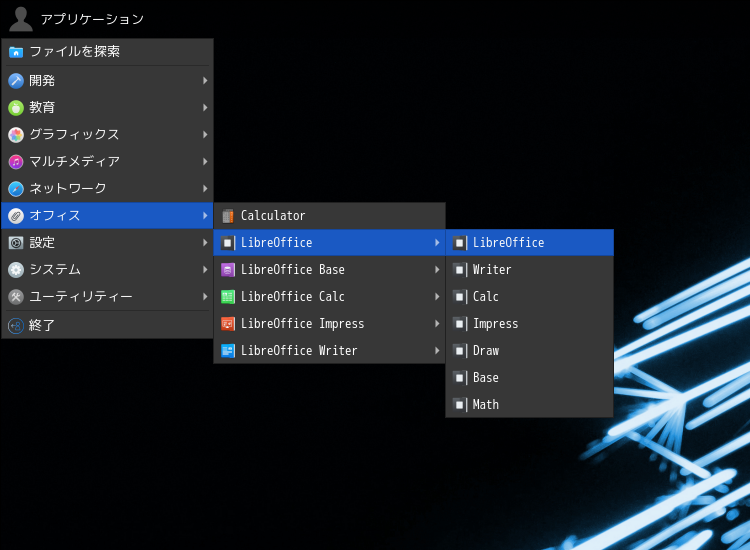Expand the LibreOffice Impress submenu arrow
This screenshot has width=750, height=550.
pyautogui.click(x=437, y=324)
